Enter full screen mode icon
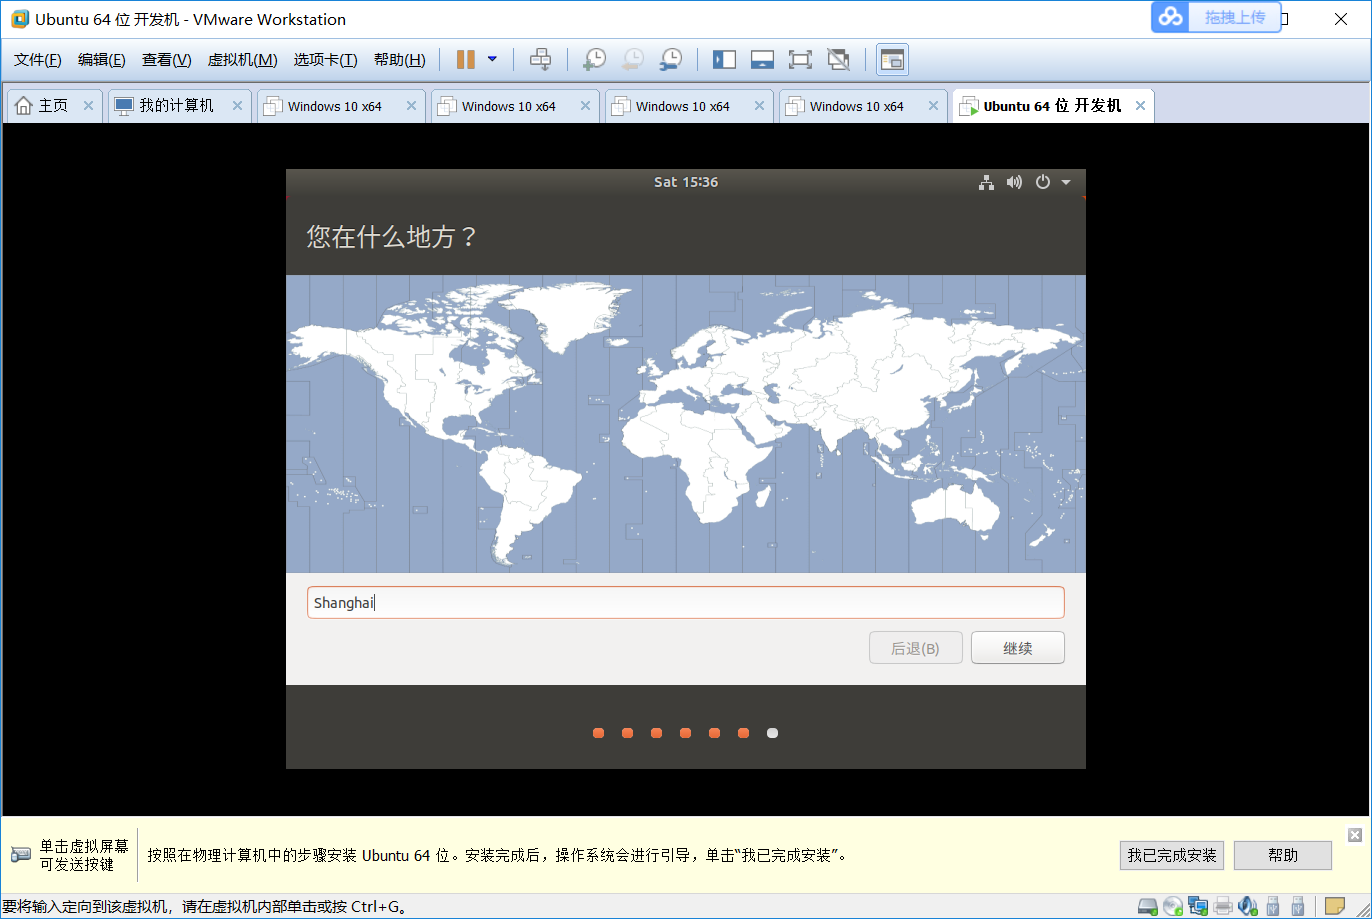1372x919 pixels. (x=800, y=60)
